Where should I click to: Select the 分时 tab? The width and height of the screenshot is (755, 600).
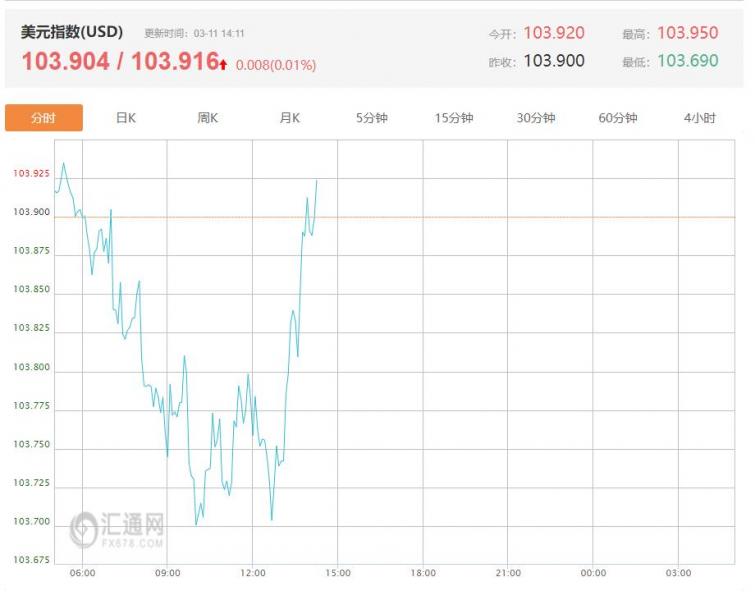pyautogui.click(x=44, y=118)
